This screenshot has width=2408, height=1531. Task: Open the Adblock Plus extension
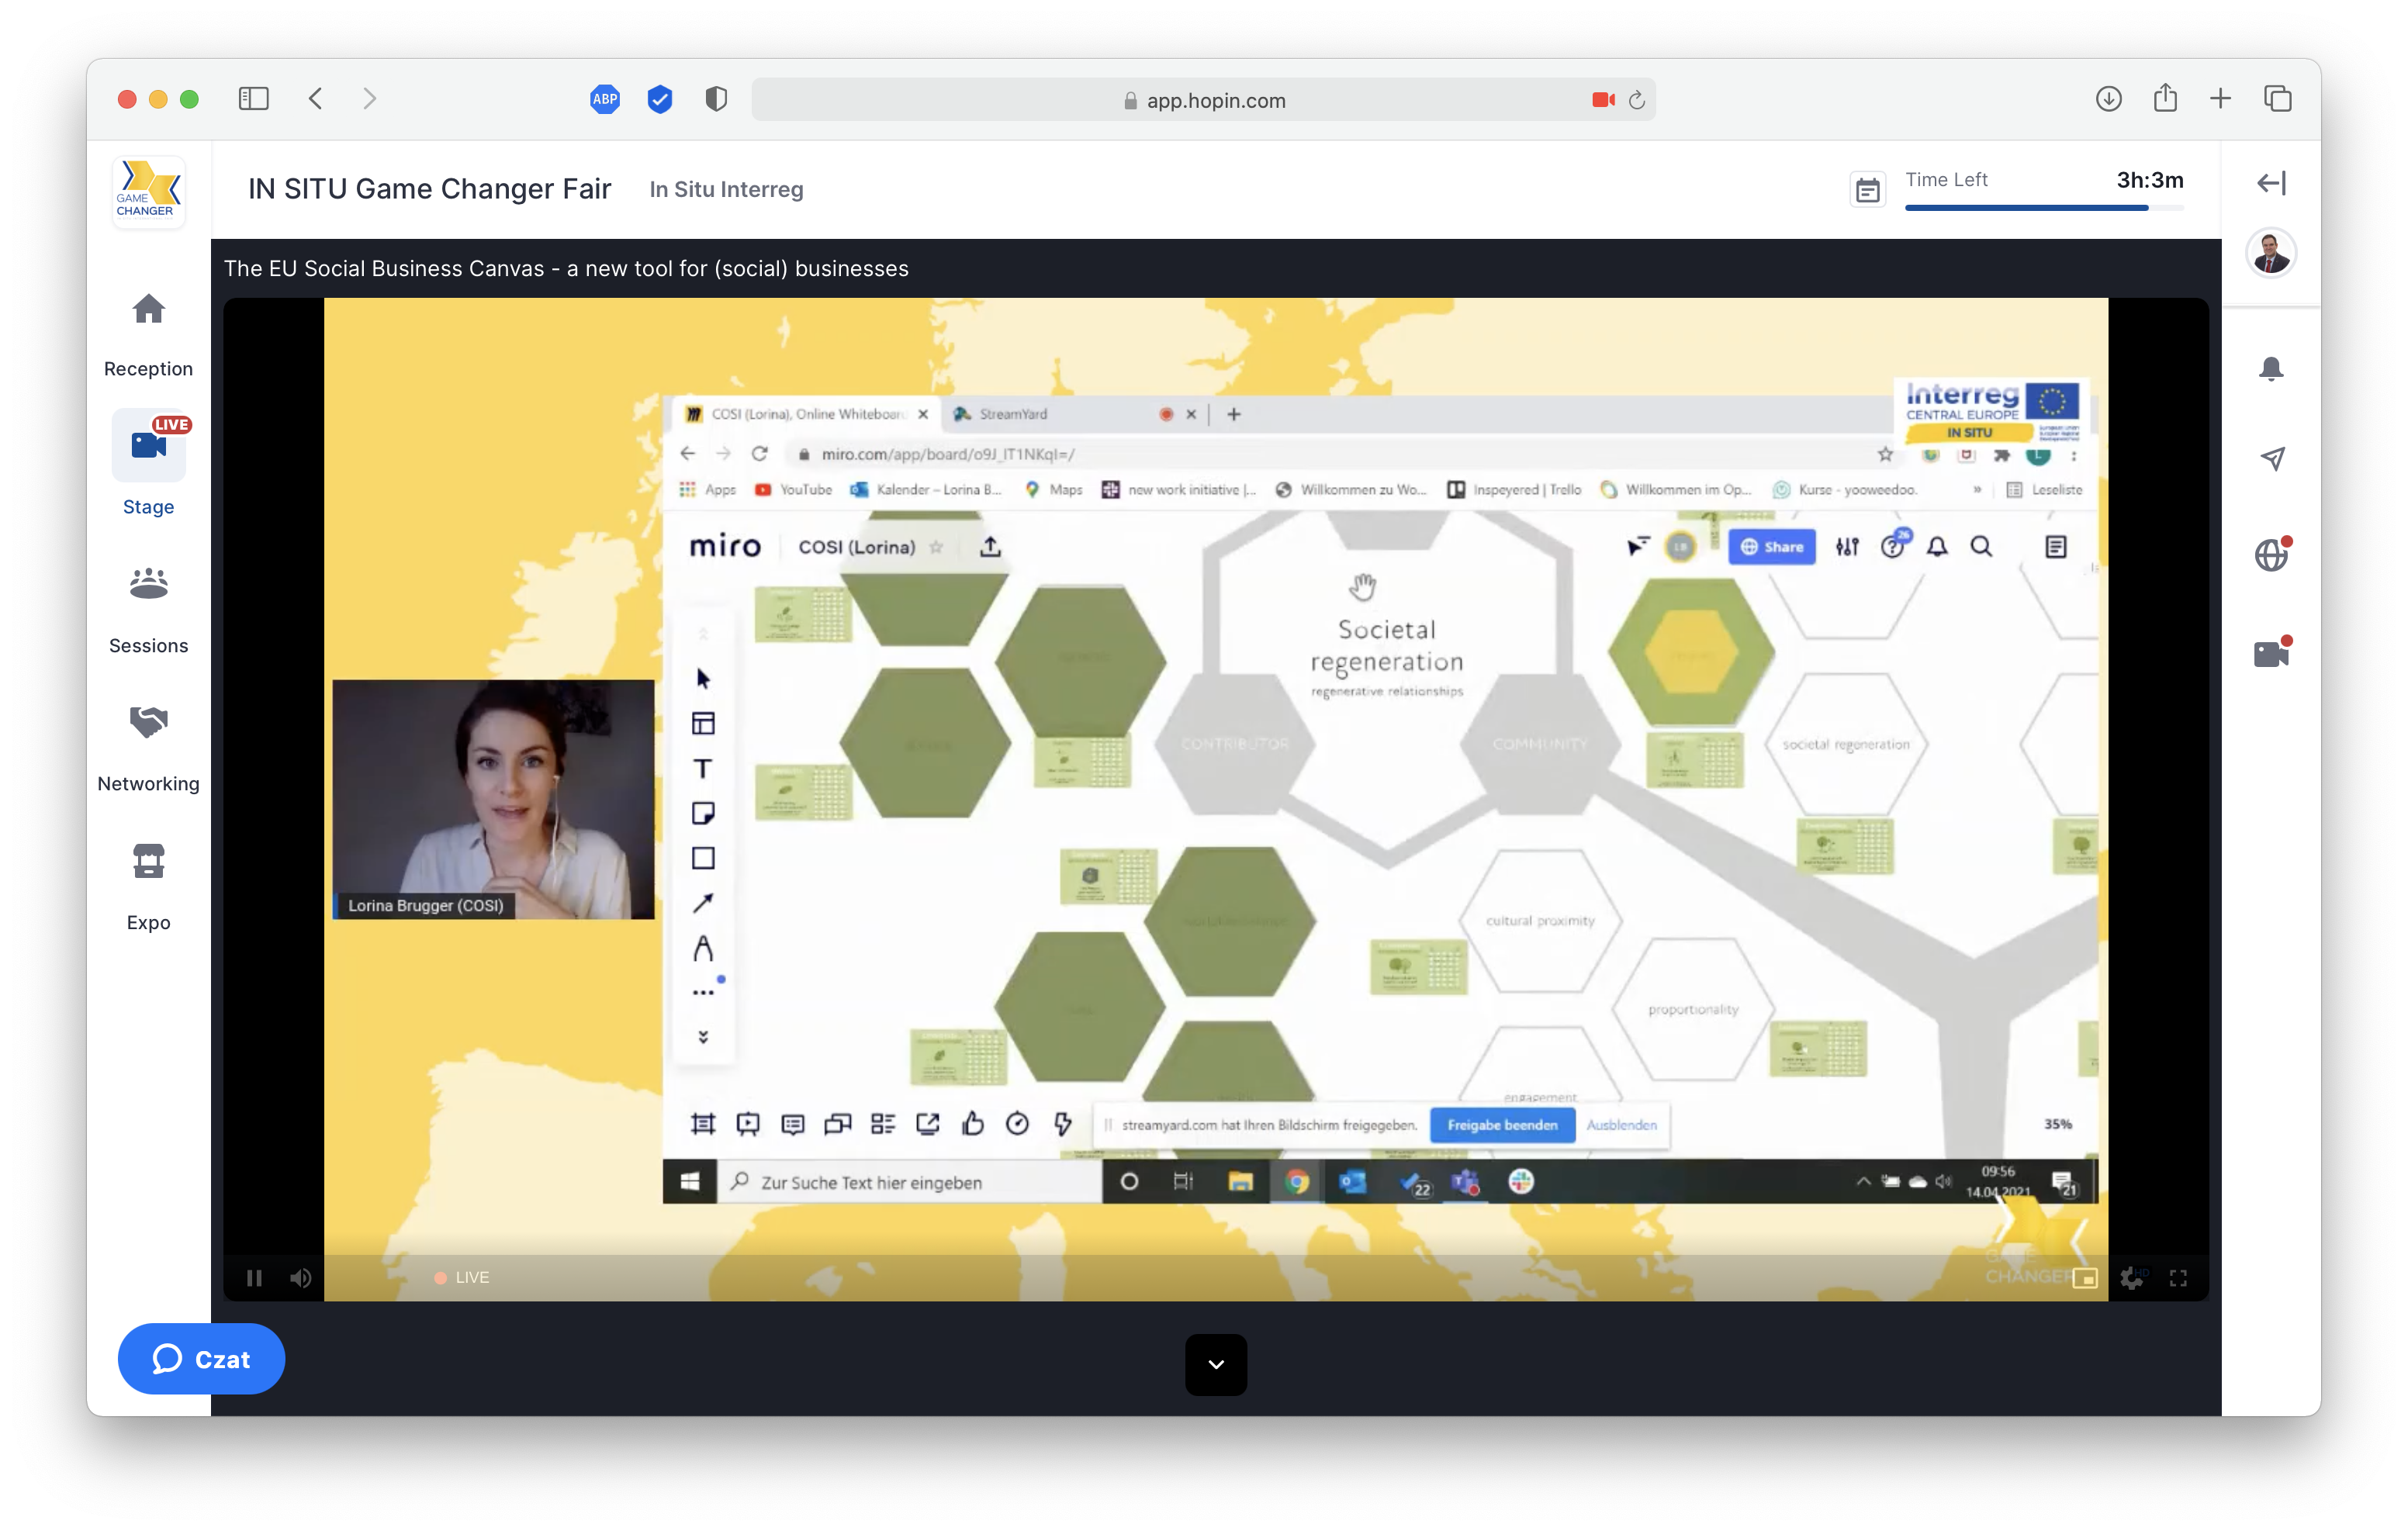[x=604, y=99]
